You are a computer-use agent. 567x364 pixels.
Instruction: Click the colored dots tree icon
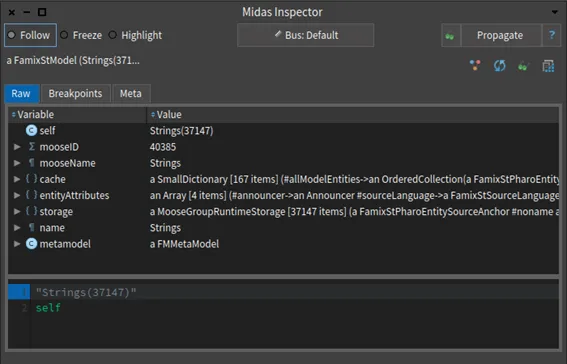point(475,65)
